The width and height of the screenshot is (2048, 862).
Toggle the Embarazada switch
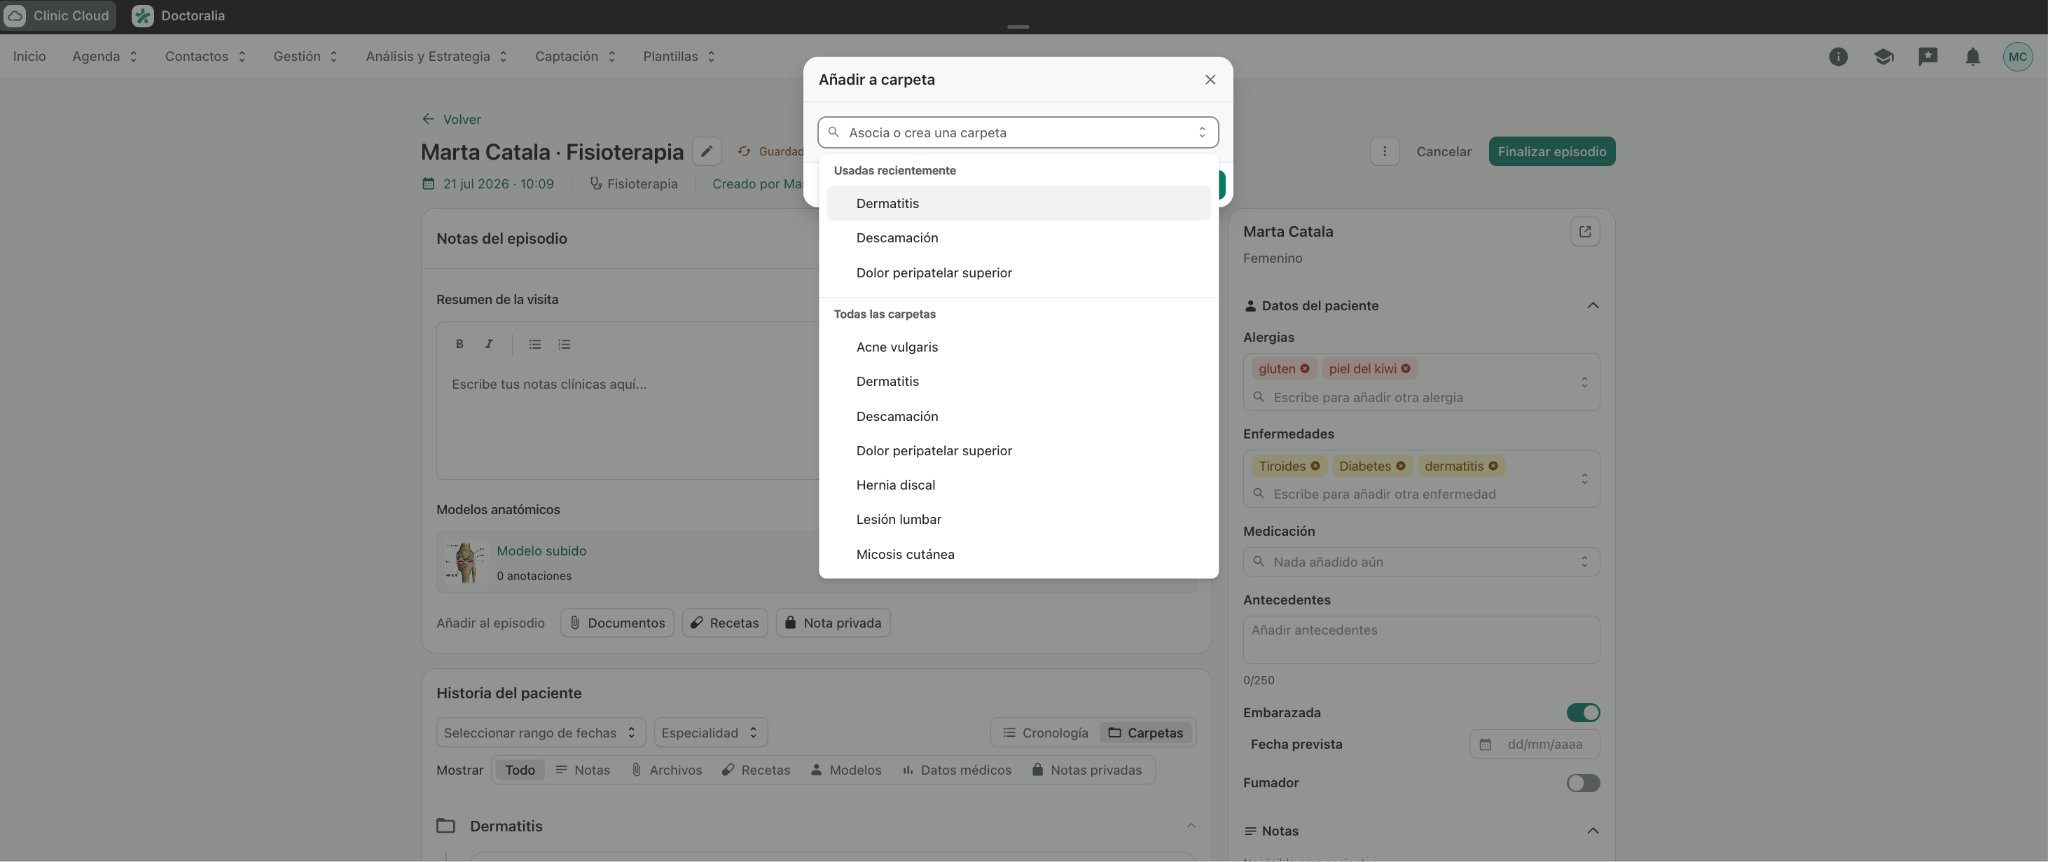[x=1583, y=713]
